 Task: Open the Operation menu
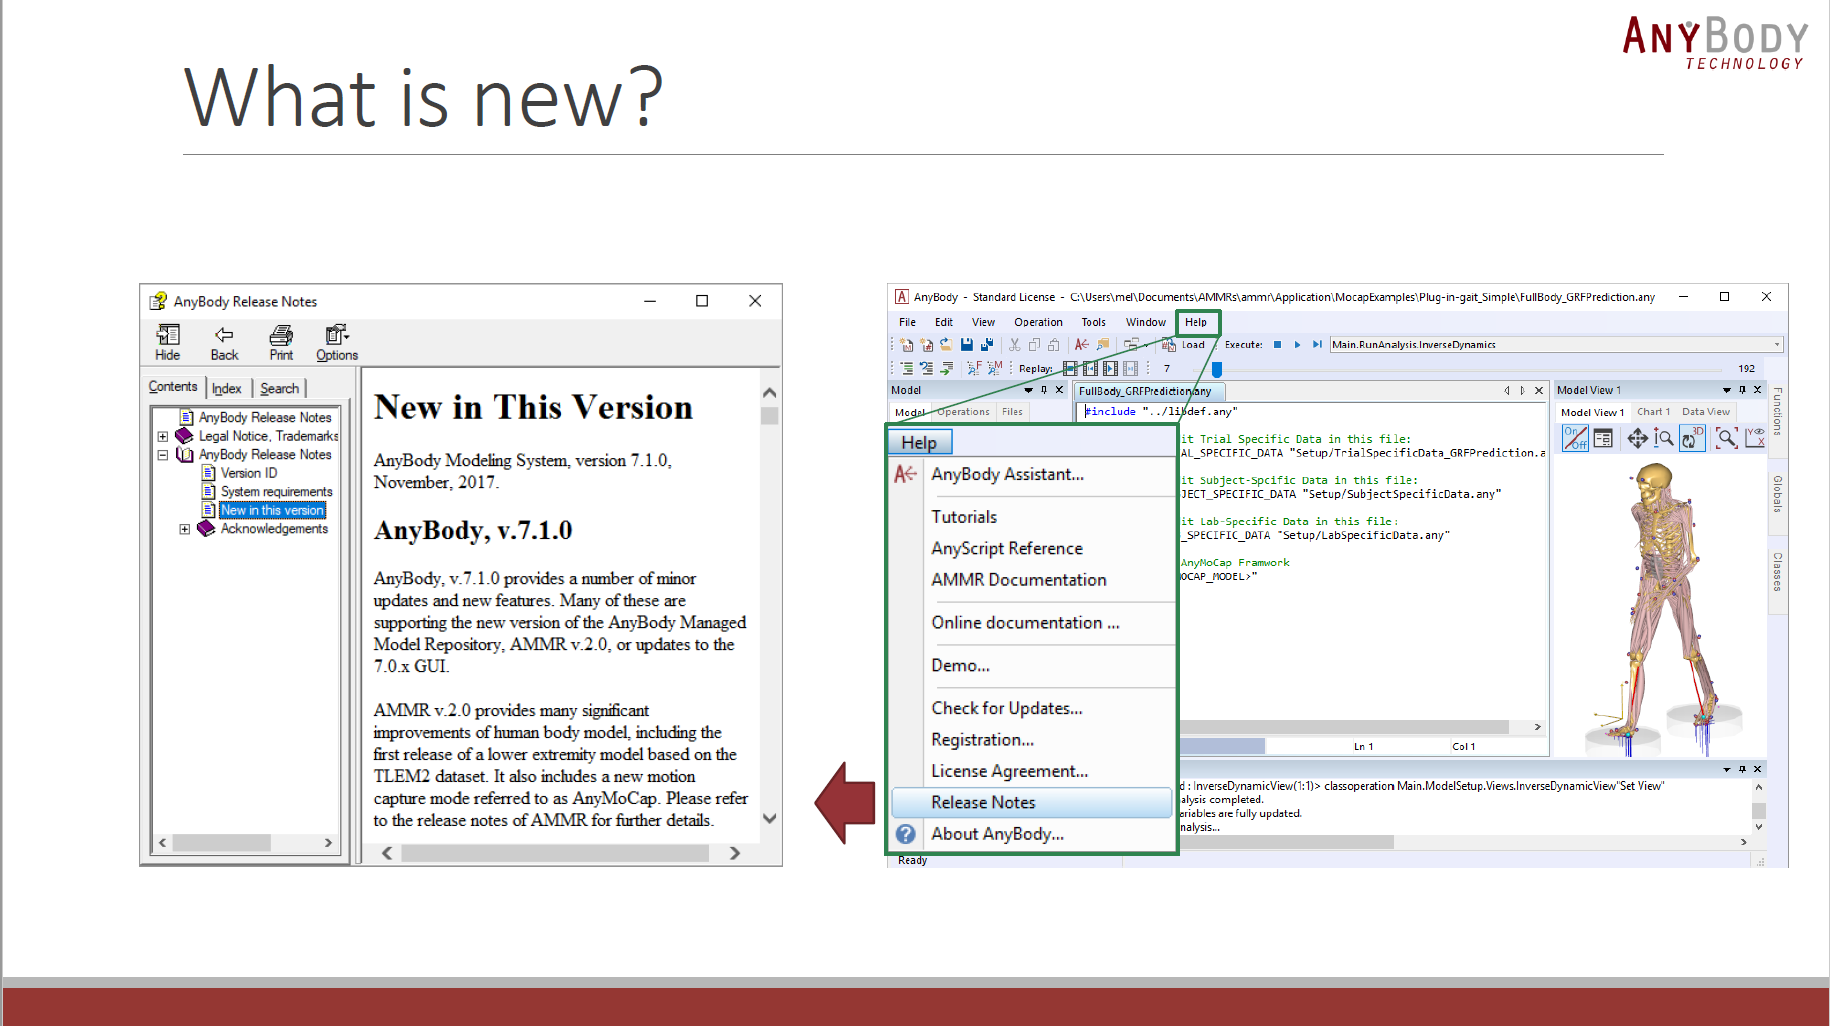pyautogui.click(x=1038, y=322)
